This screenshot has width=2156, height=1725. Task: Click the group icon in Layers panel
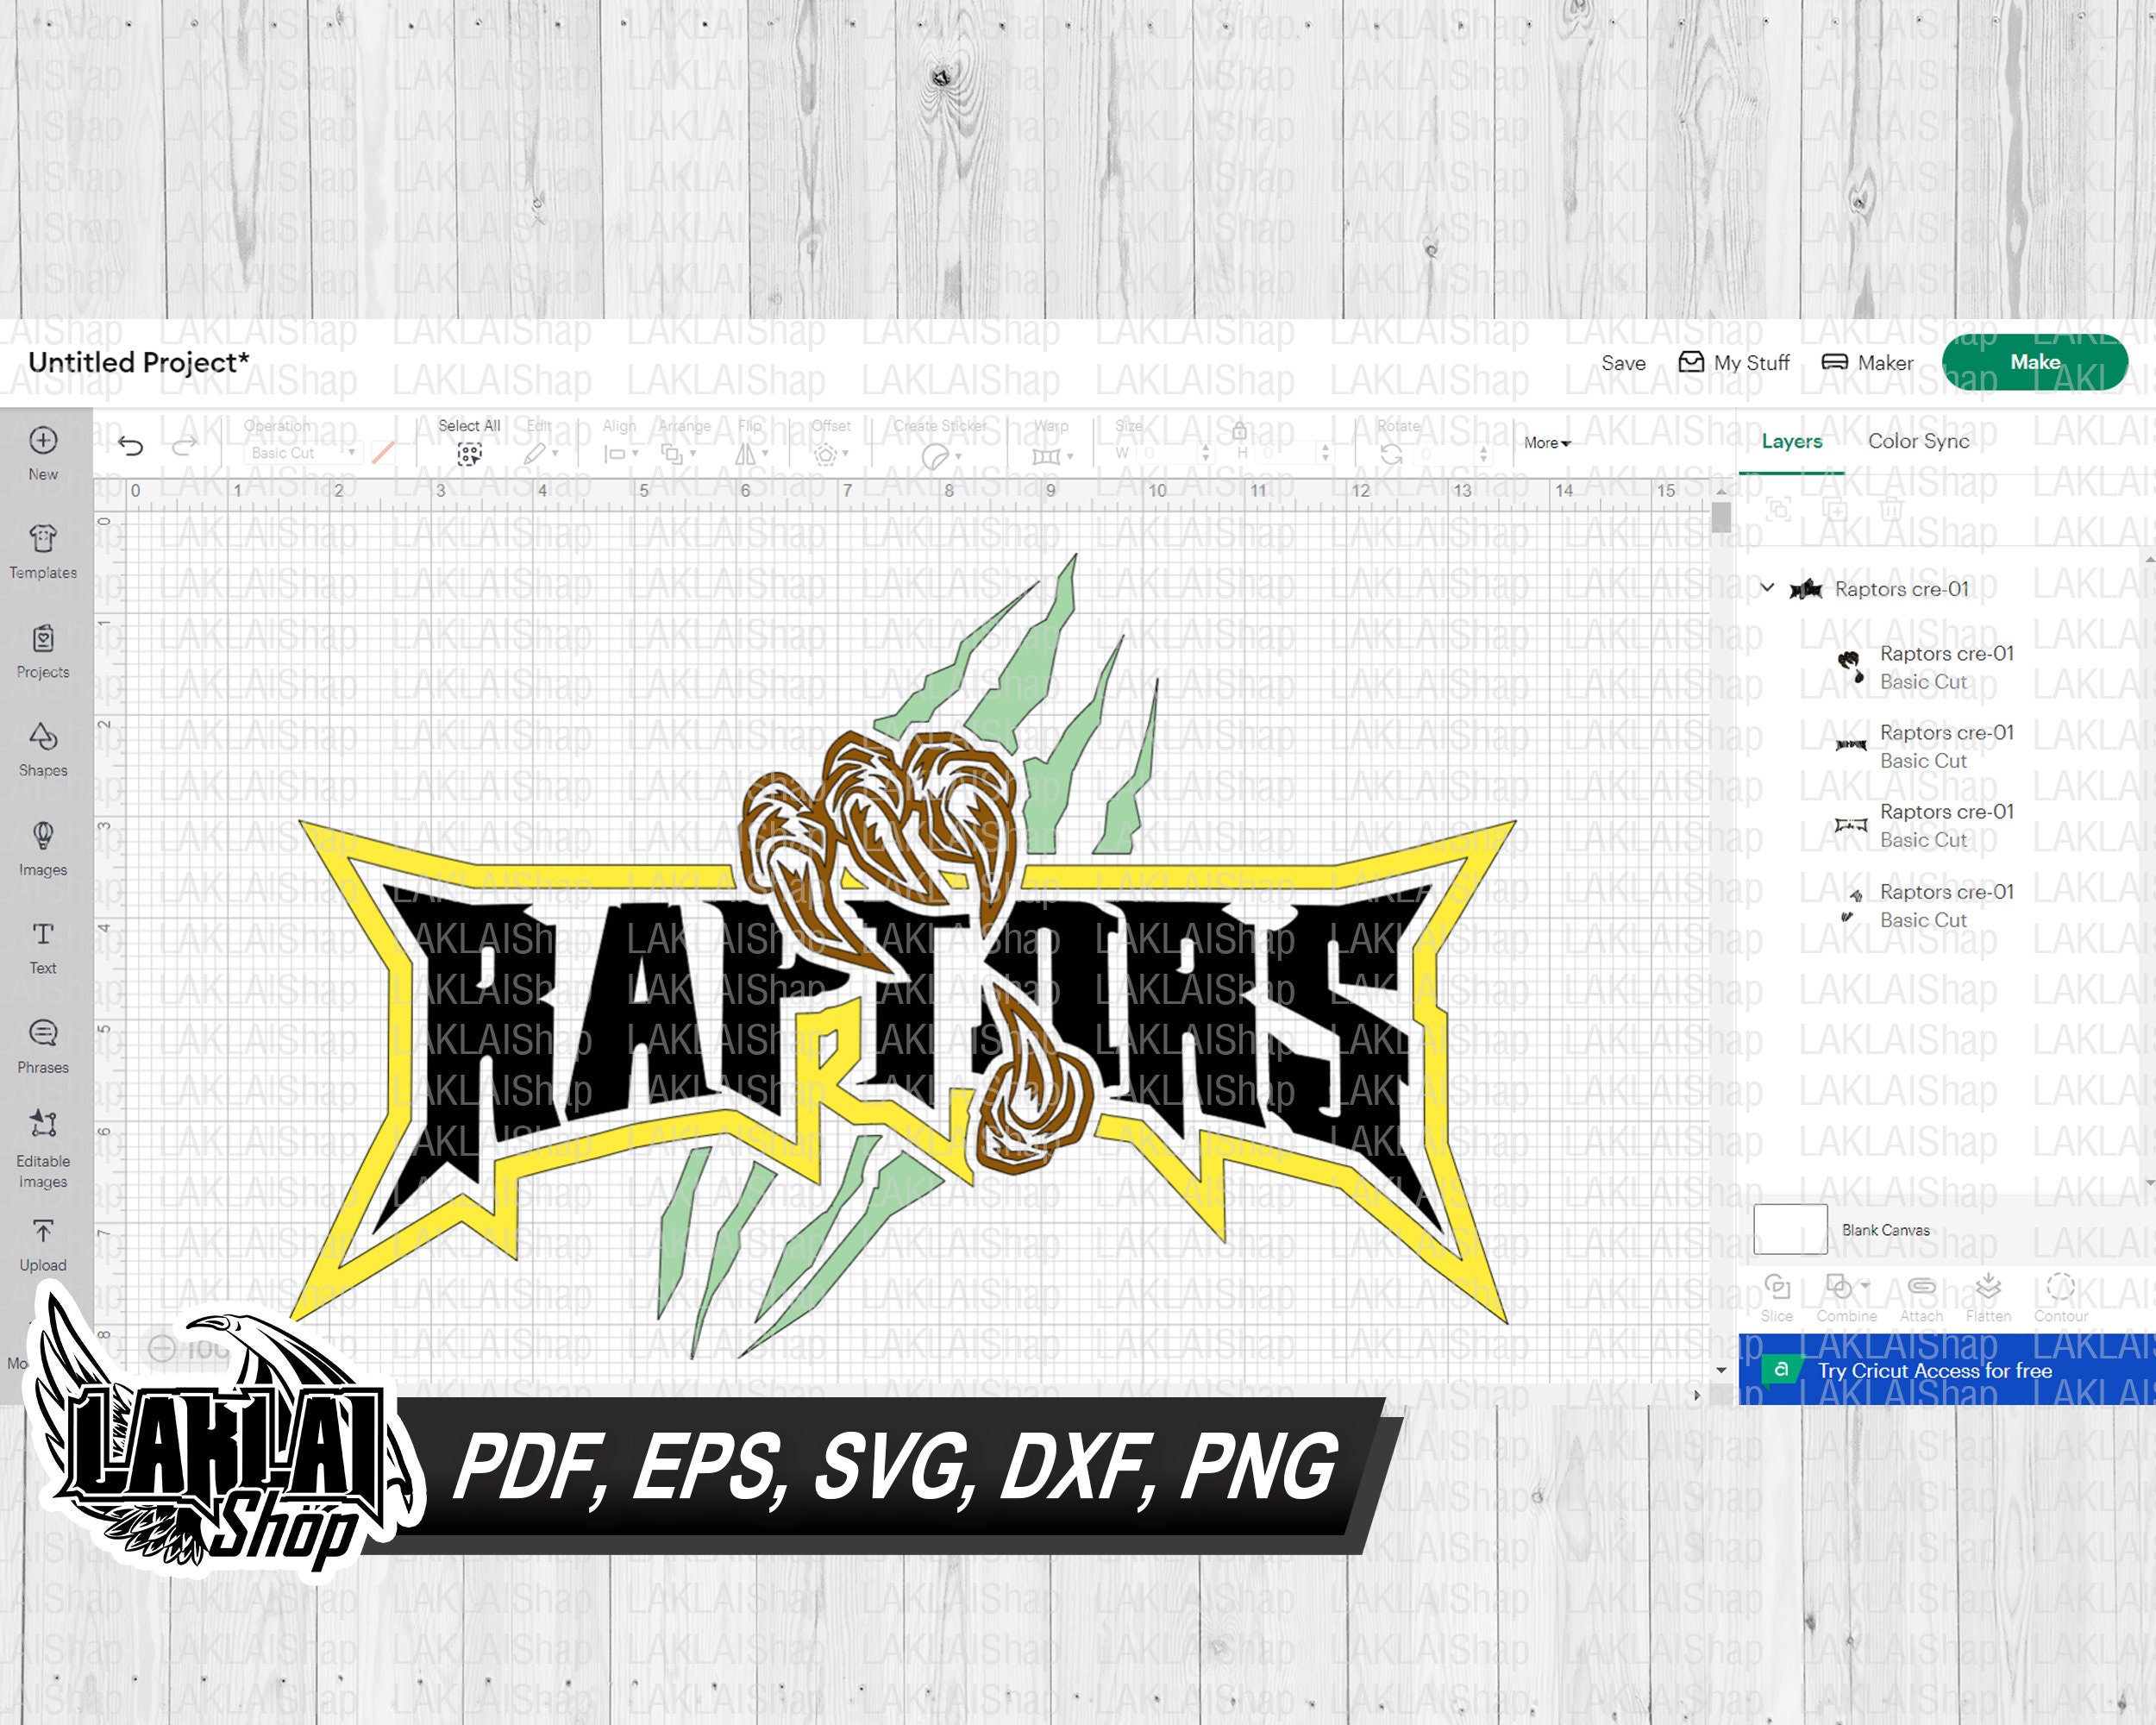pos(1777,509)
